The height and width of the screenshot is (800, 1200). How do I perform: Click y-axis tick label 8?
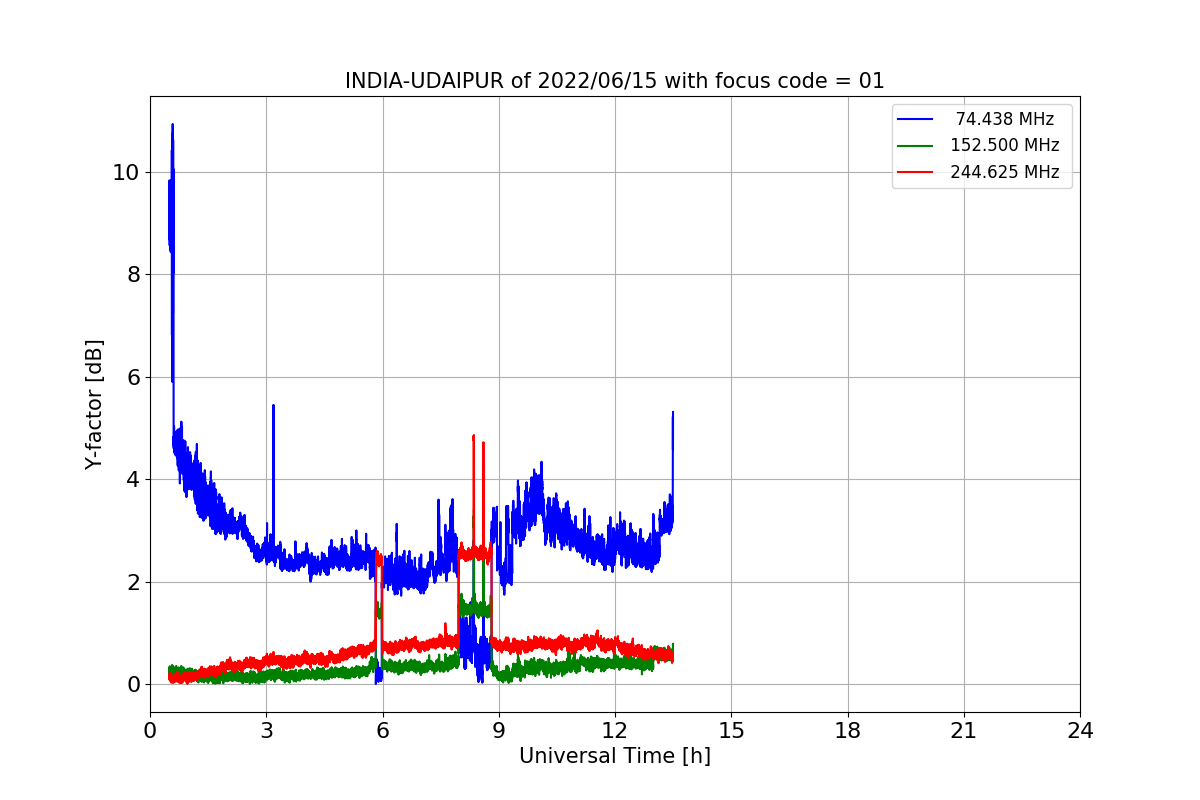click(133, 274)
